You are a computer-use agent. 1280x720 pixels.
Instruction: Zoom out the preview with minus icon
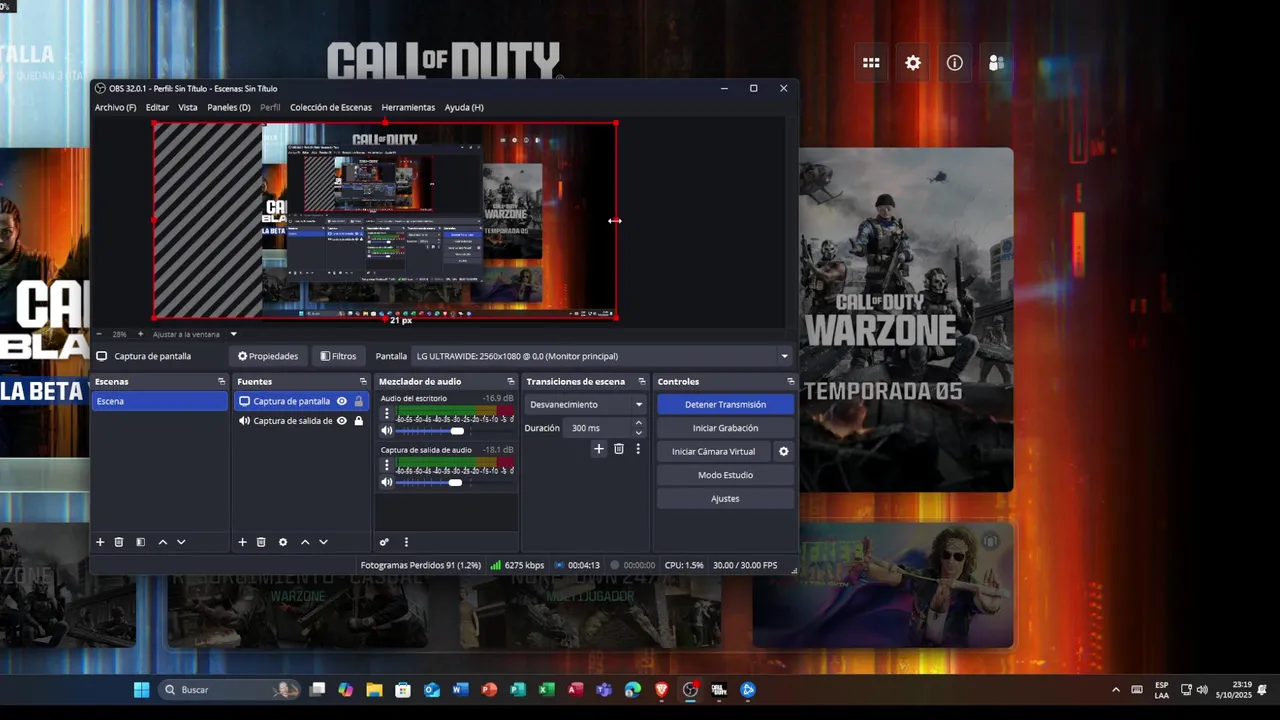click(99, 334)
